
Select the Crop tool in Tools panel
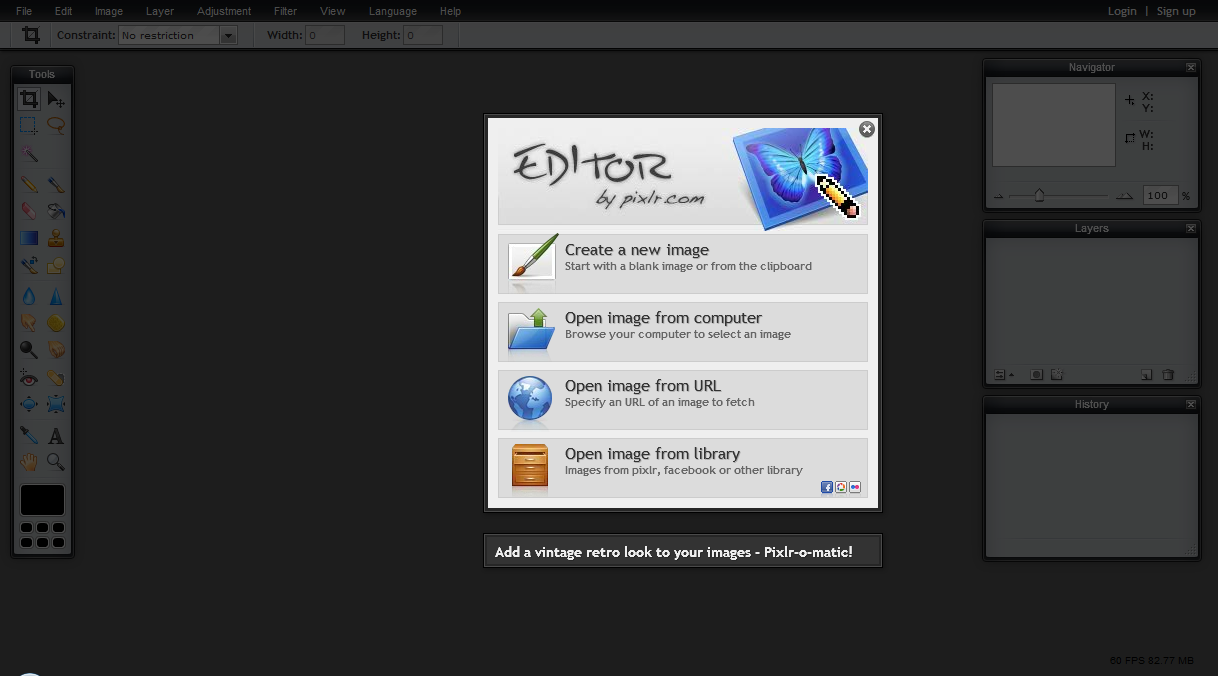tap(29, 99)
